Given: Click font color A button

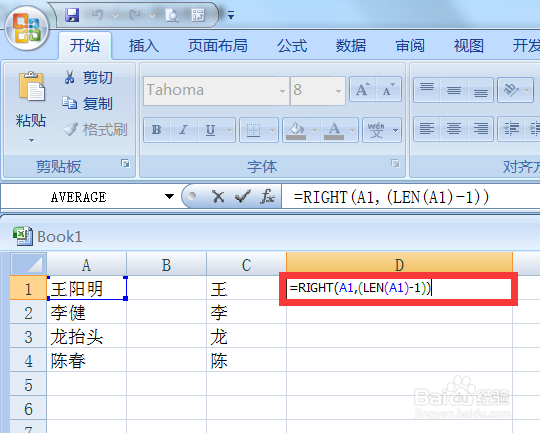Looking at the screenshot, I should [334, 130].
